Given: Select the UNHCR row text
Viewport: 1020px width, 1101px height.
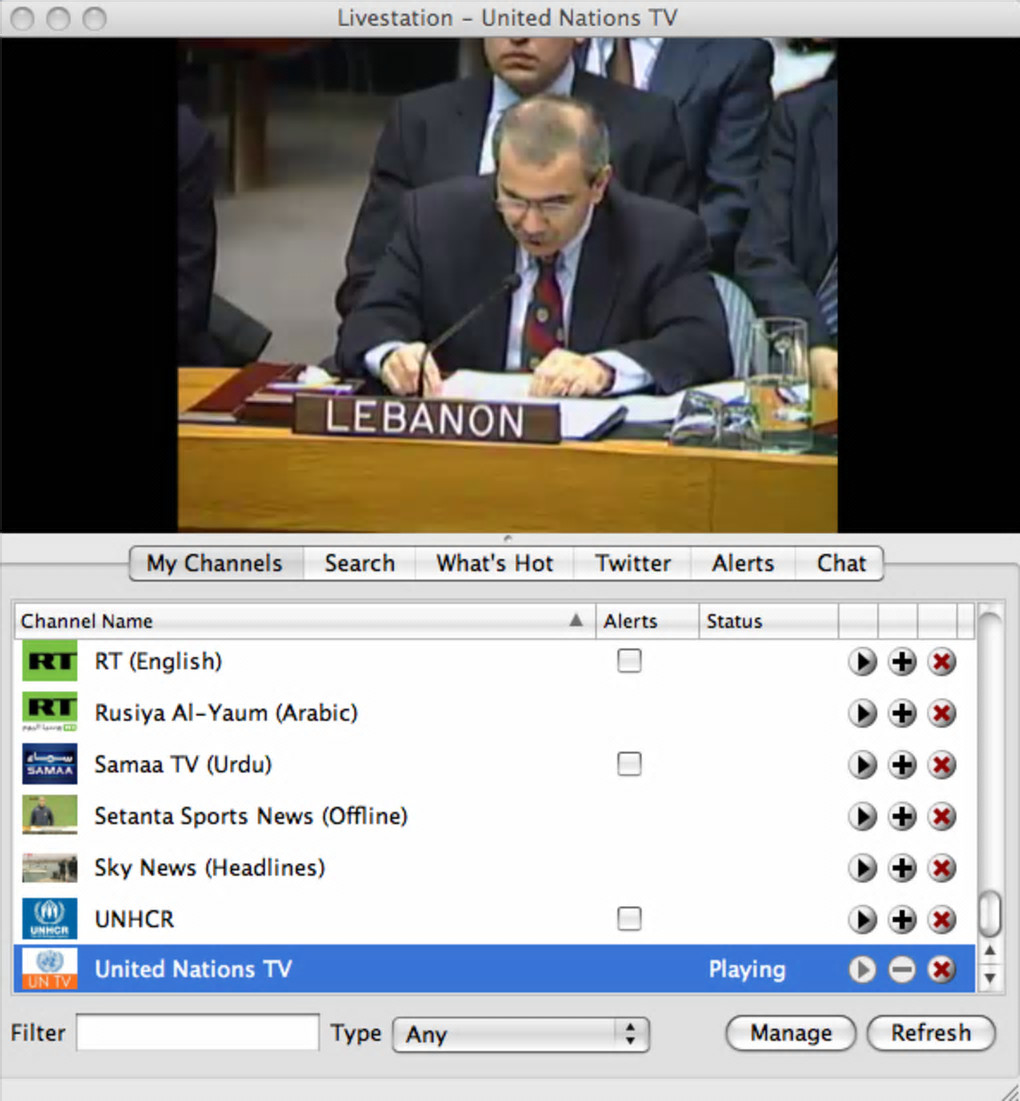Looking at the screenshot, I should point(134,919).
